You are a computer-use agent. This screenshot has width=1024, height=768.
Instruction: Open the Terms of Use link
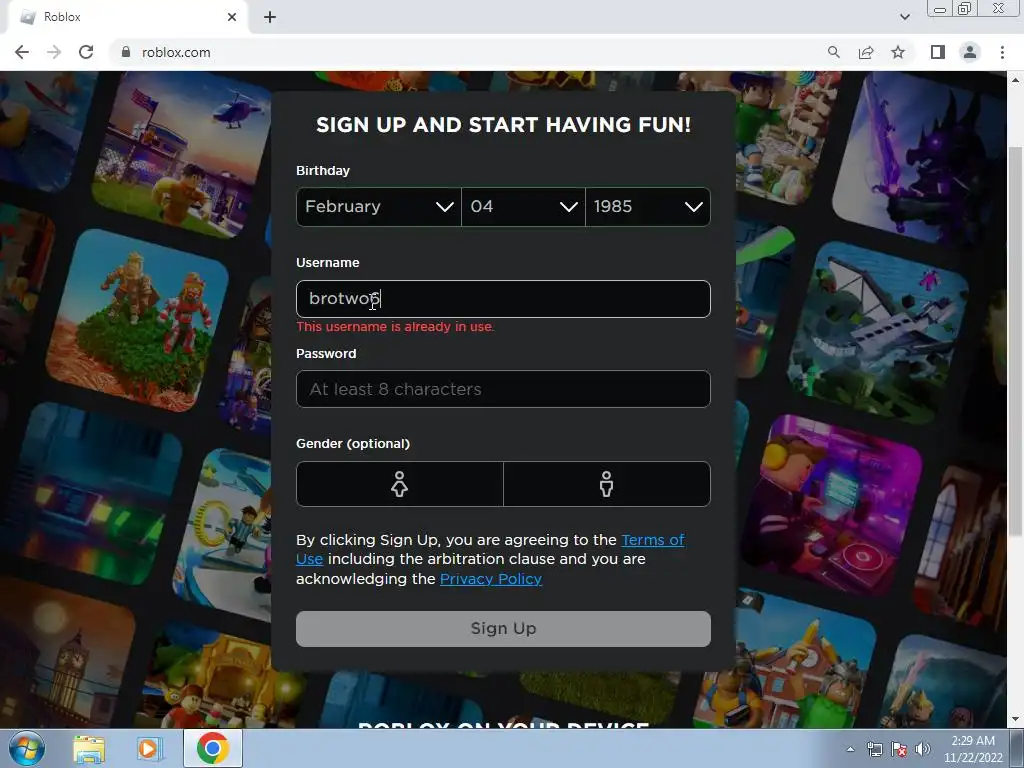click(652, 540)
